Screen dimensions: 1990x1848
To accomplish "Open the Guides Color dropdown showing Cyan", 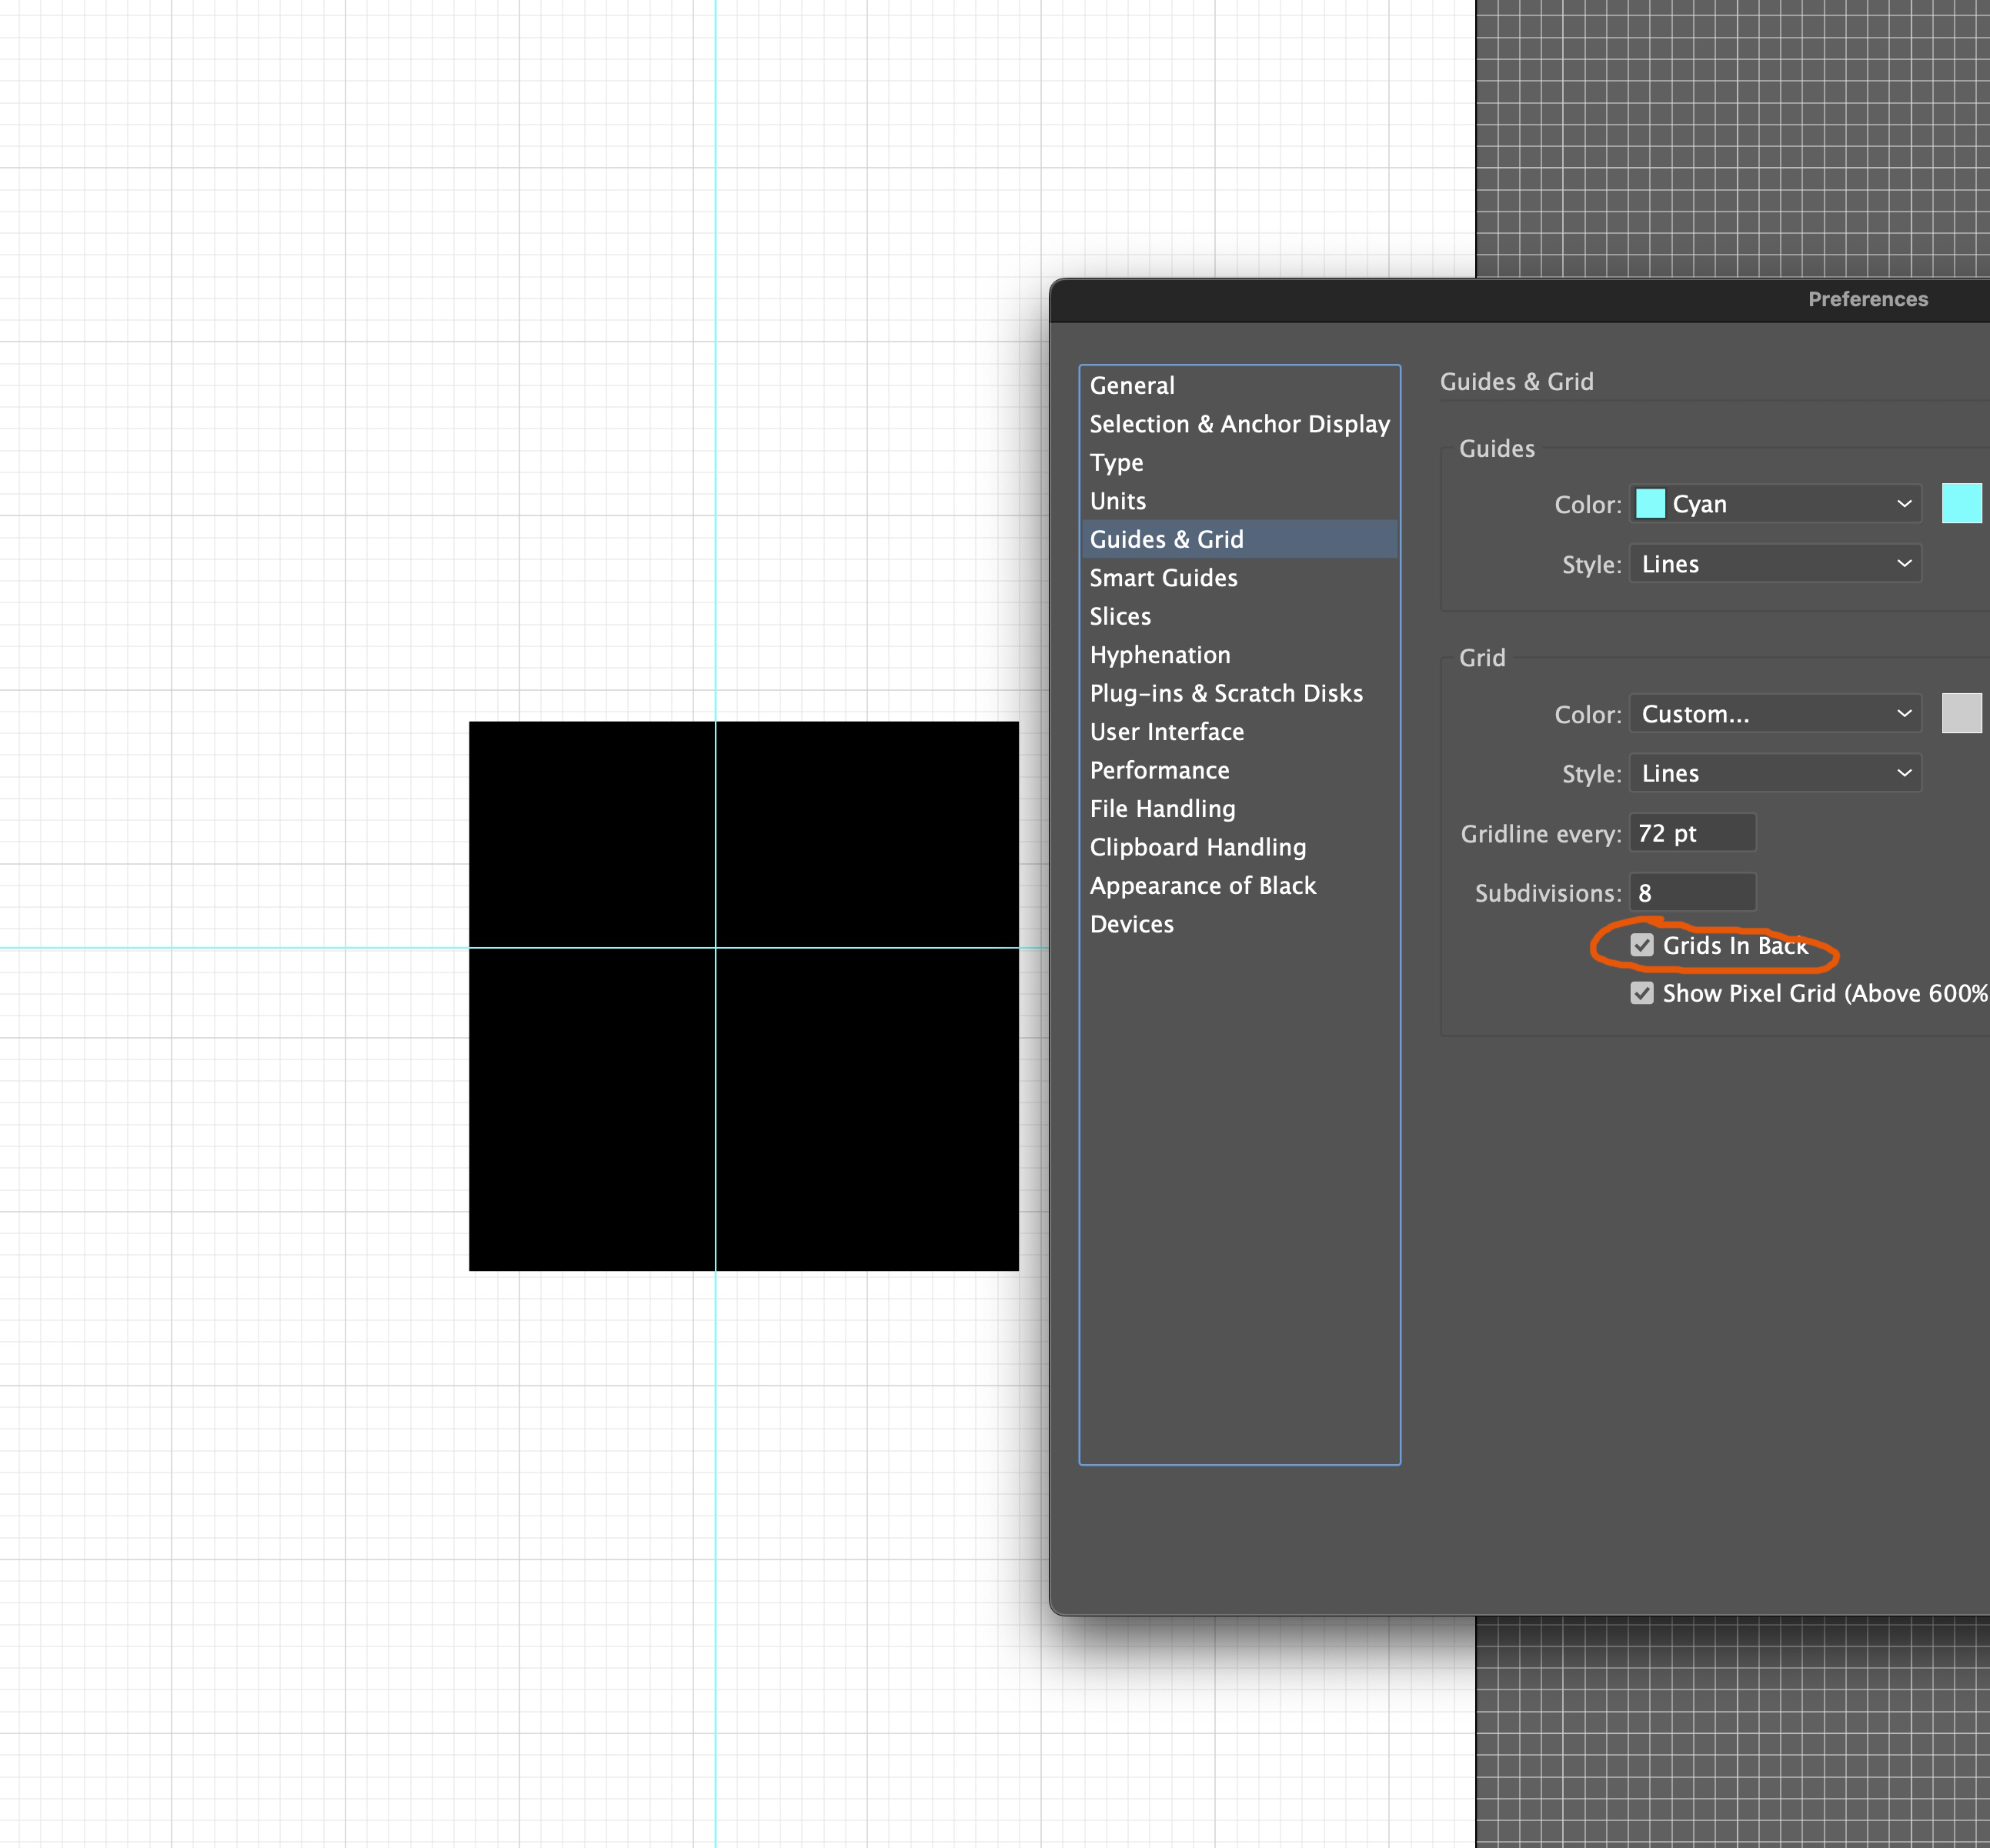I will [1775, 504].
